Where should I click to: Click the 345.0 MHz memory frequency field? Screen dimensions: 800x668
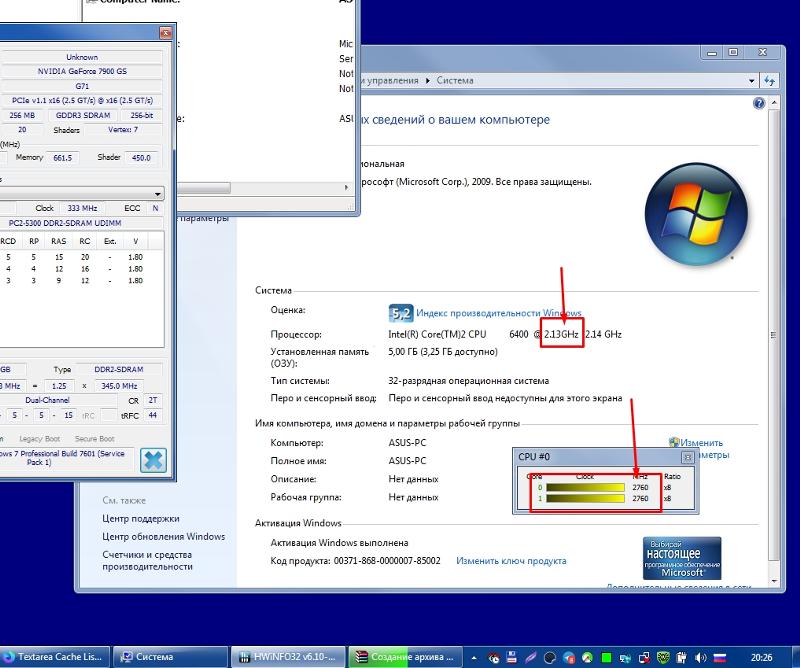click(x=119, y=386)
